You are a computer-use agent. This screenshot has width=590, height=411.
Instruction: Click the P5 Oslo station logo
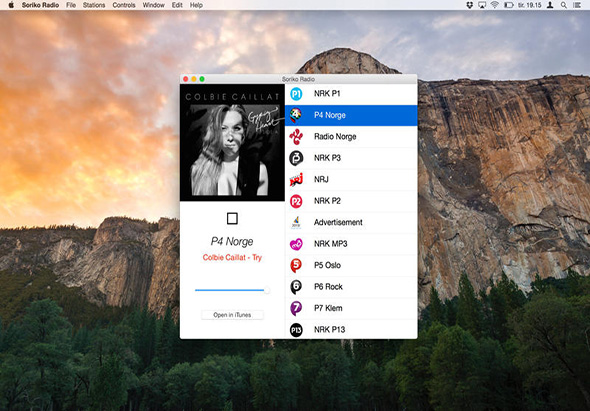tap(296, 265)
